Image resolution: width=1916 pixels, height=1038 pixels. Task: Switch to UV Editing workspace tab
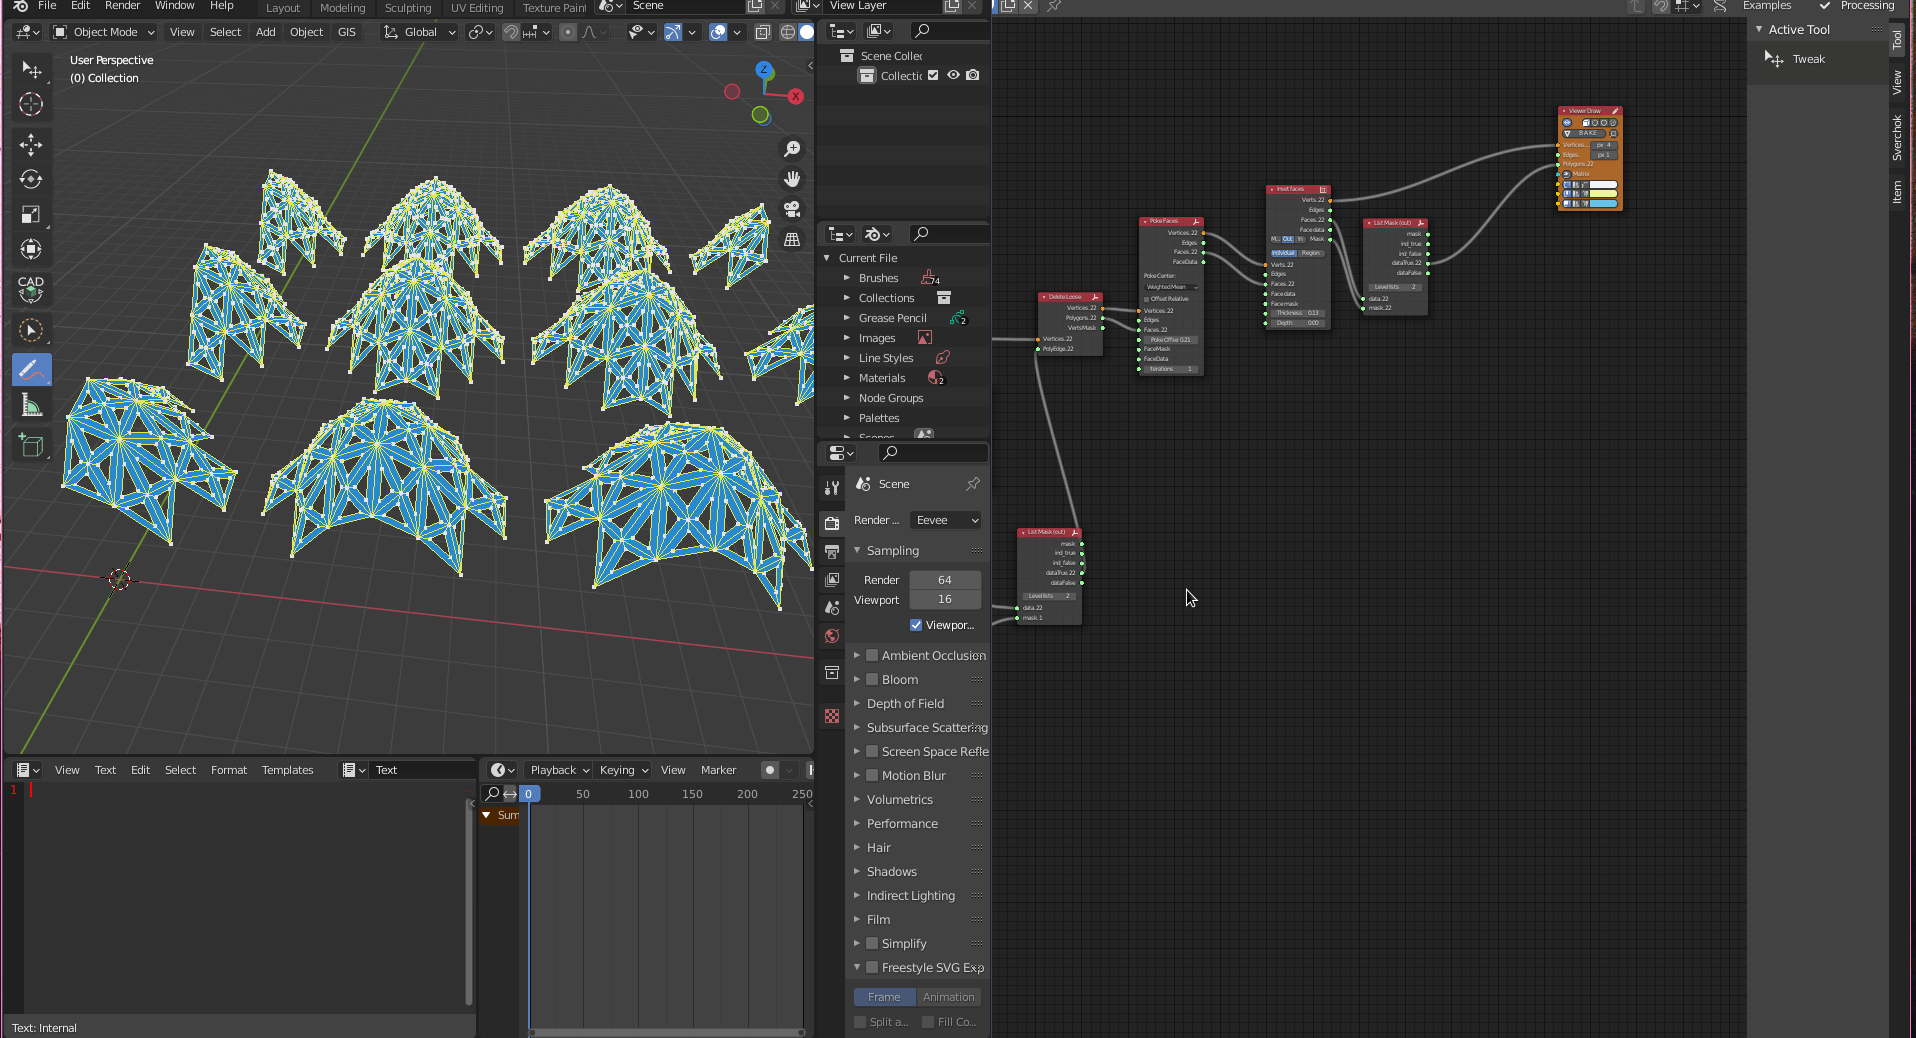coord(477,7)
